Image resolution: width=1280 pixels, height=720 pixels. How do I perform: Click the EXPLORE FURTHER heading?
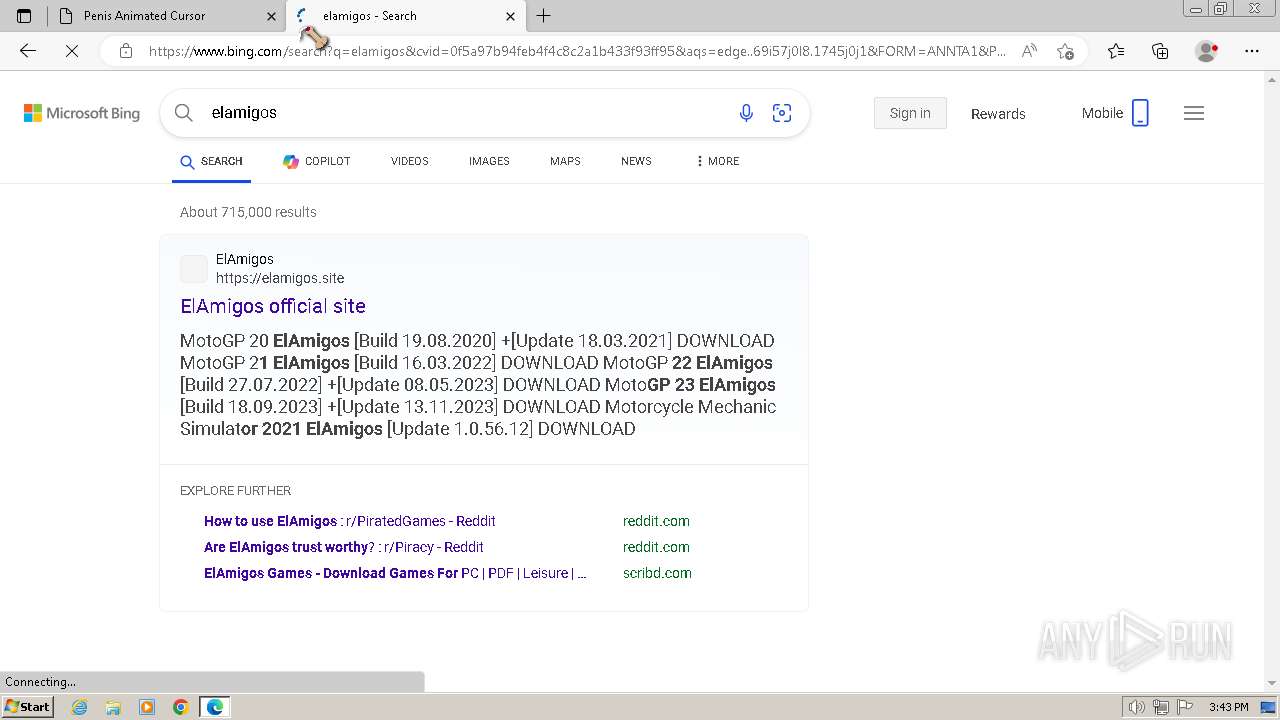click(x=235, y=491)
